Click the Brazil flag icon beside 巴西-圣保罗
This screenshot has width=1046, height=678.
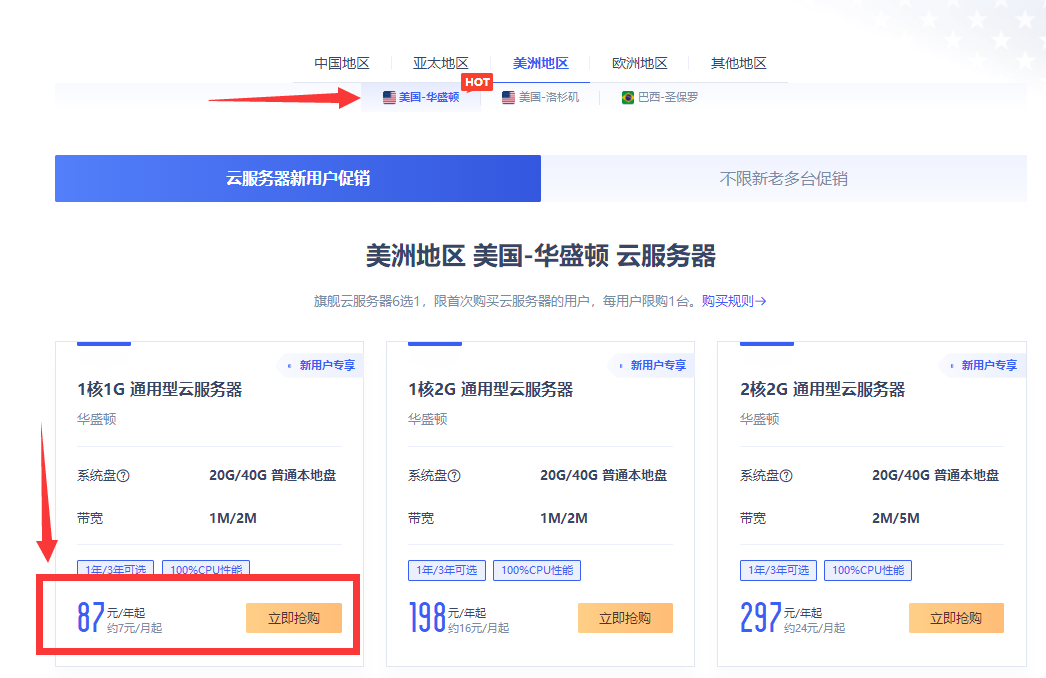[628, 98]
